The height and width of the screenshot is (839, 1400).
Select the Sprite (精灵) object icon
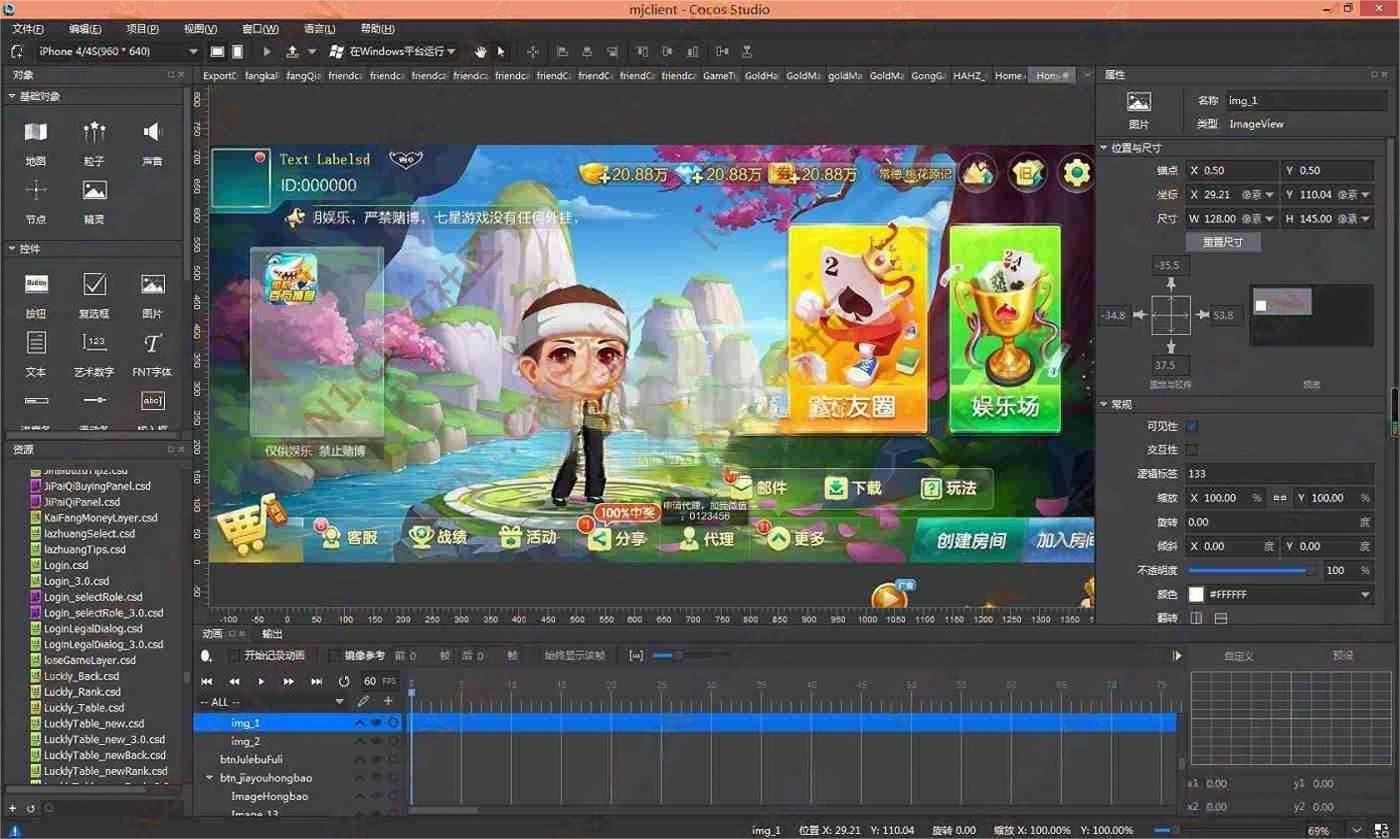[x=95, y=190]
